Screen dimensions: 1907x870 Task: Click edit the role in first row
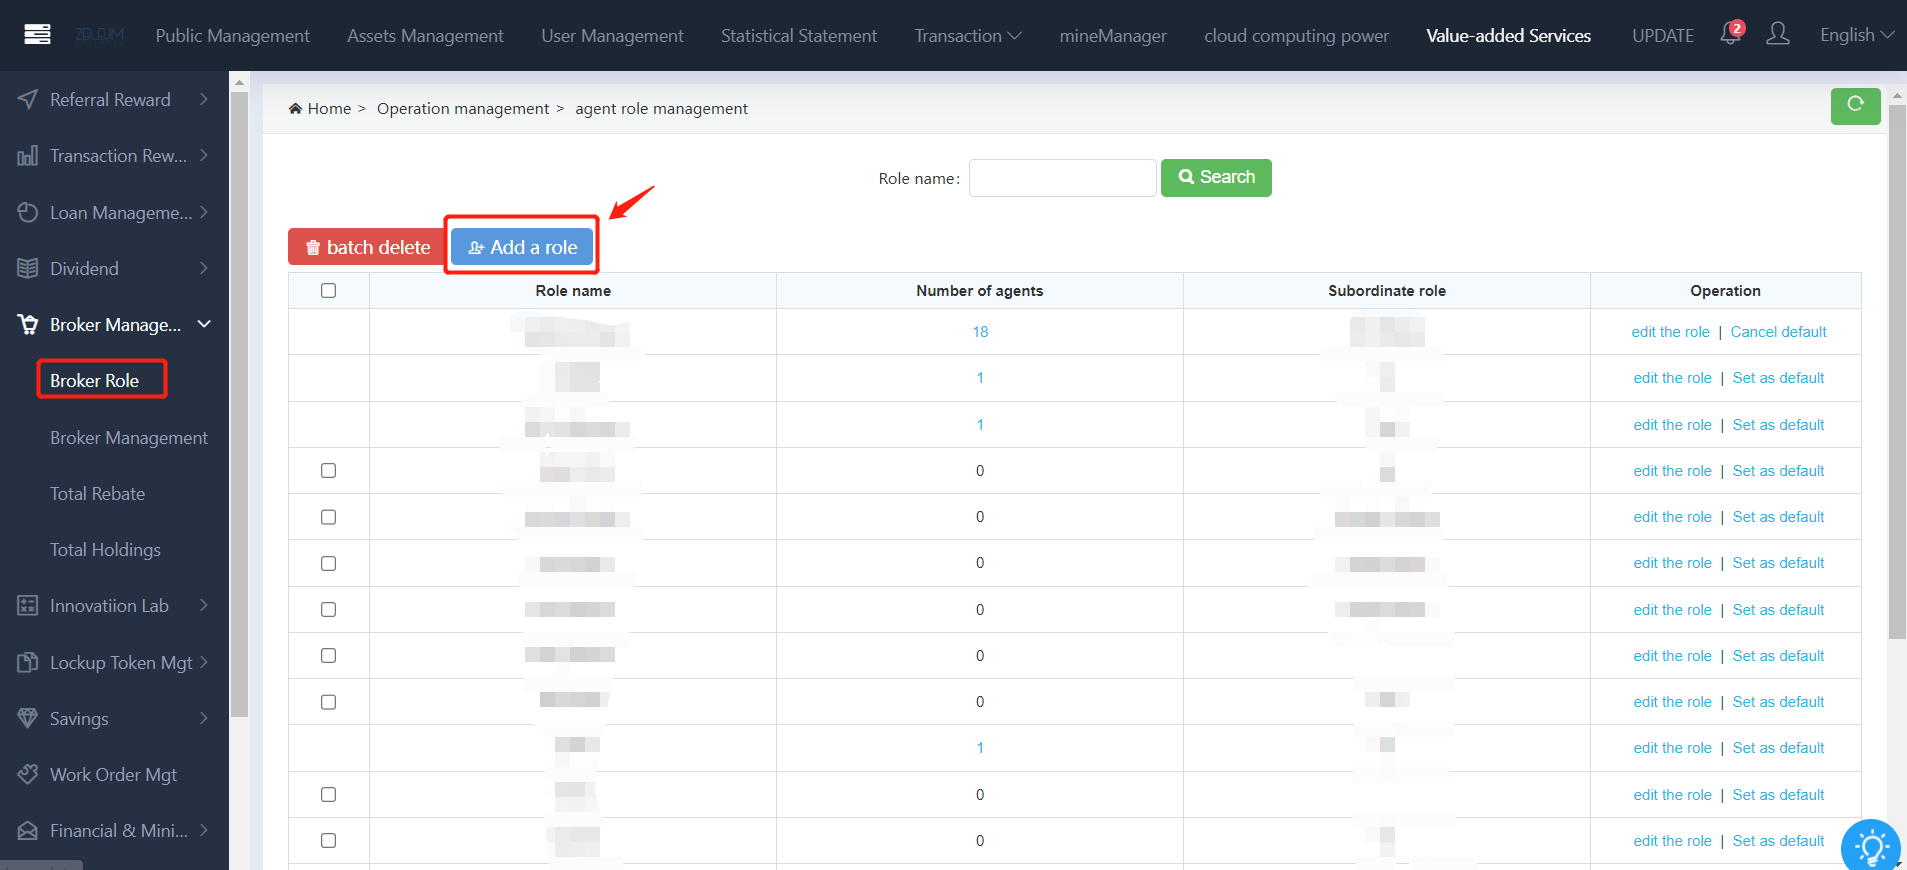click(x=1670, y=331)
